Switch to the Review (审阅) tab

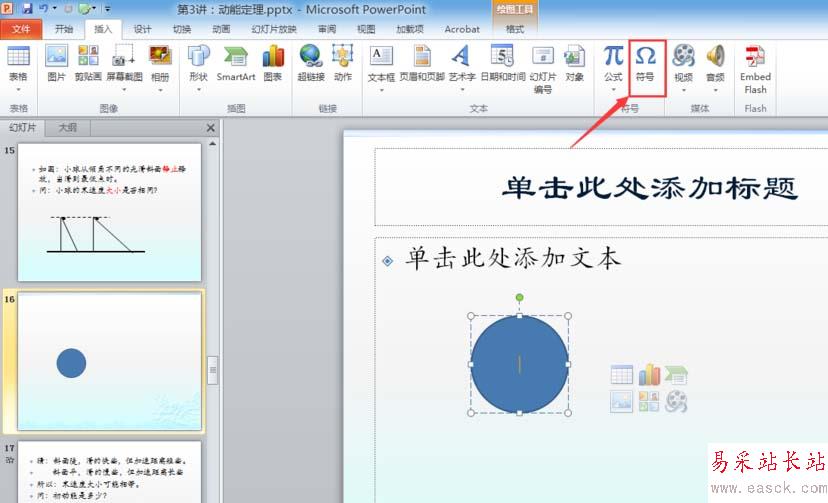327,29
